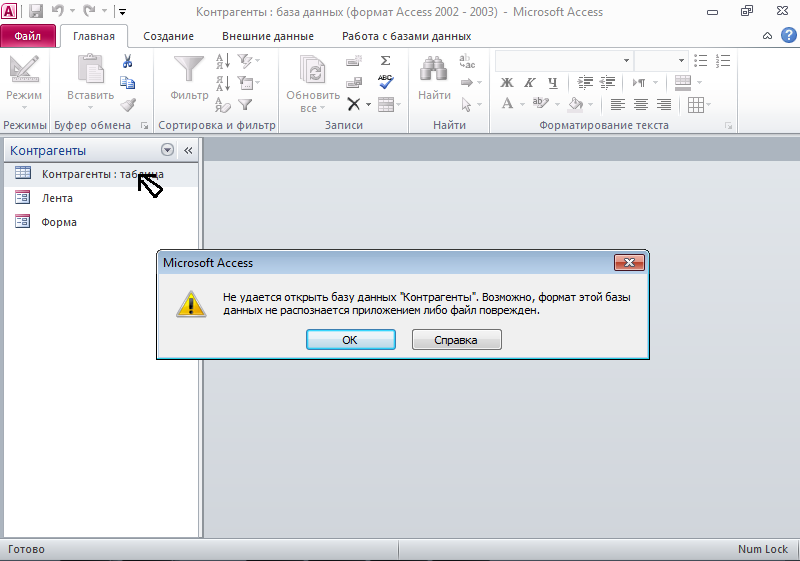
Task: Open Customize Quick Access Toolbar dropdown
Action: tap(122, 11)
